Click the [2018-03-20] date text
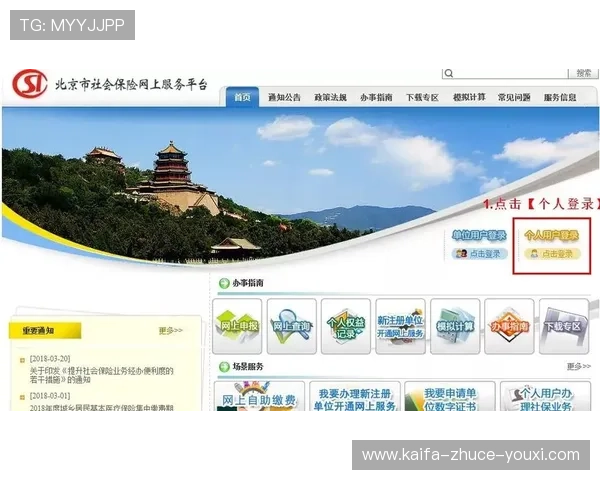600x480 pixels. [x=50, y=359]
